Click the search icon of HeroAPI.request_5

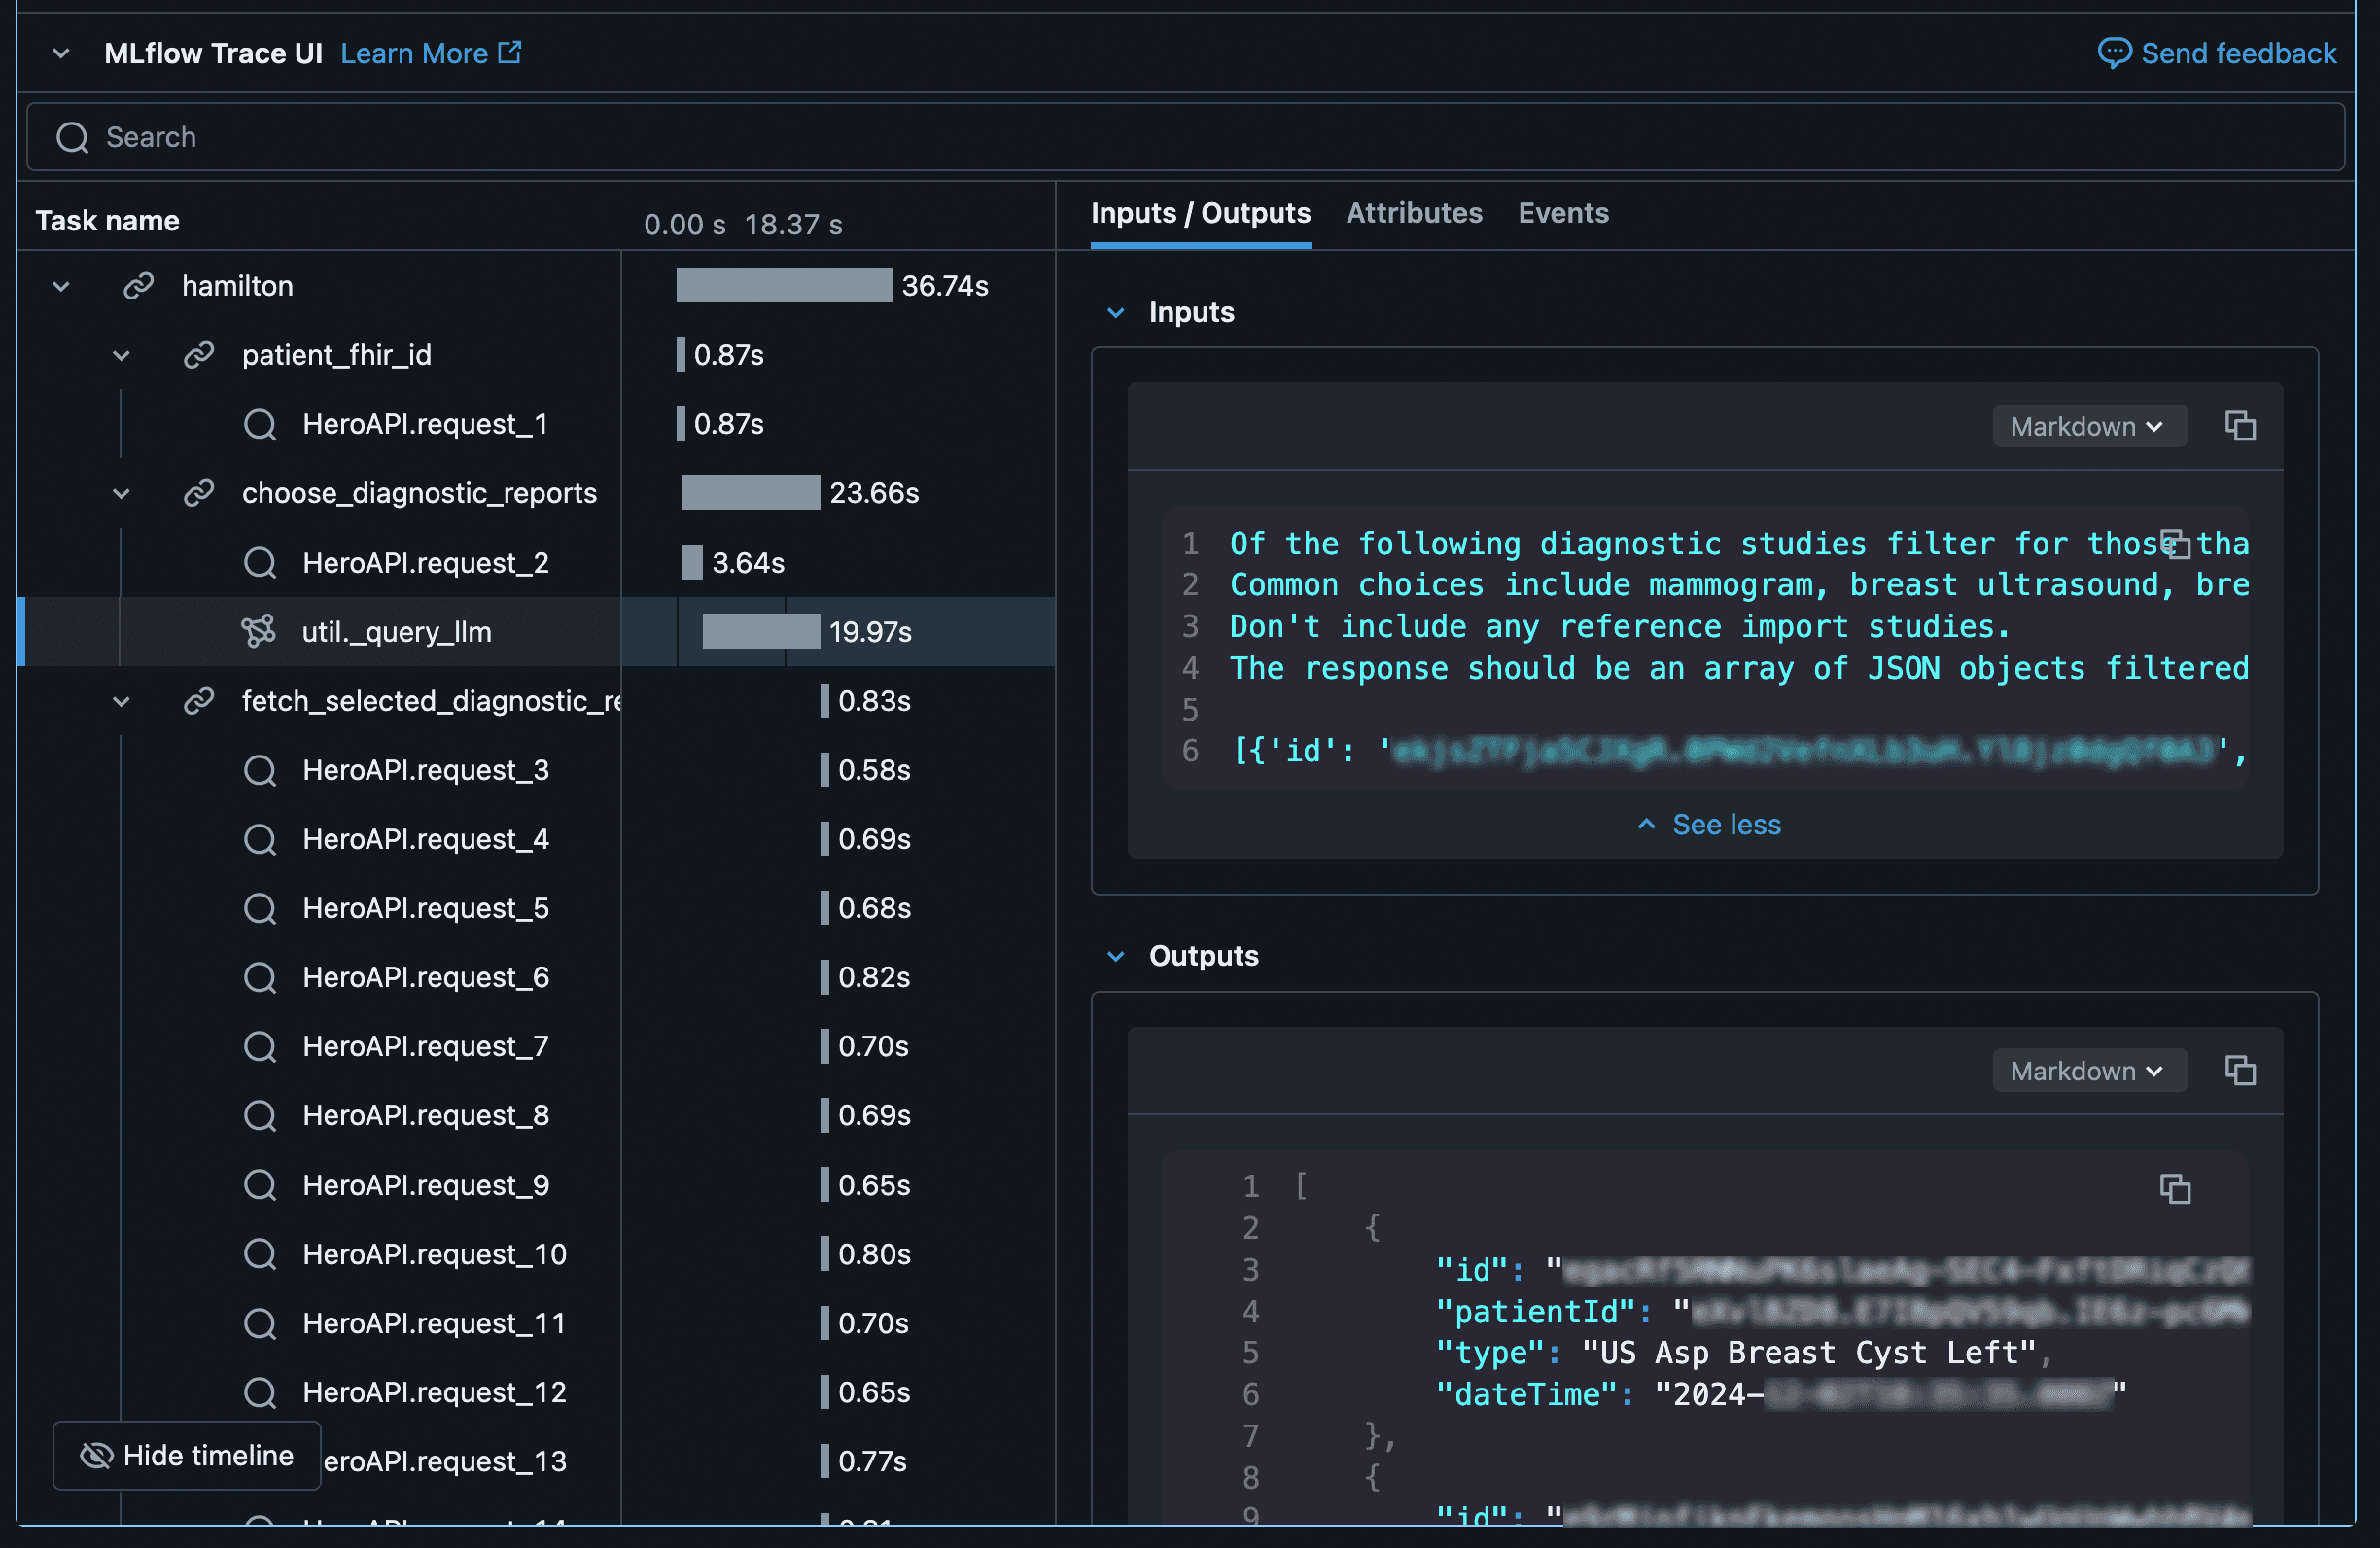point(260,908)
